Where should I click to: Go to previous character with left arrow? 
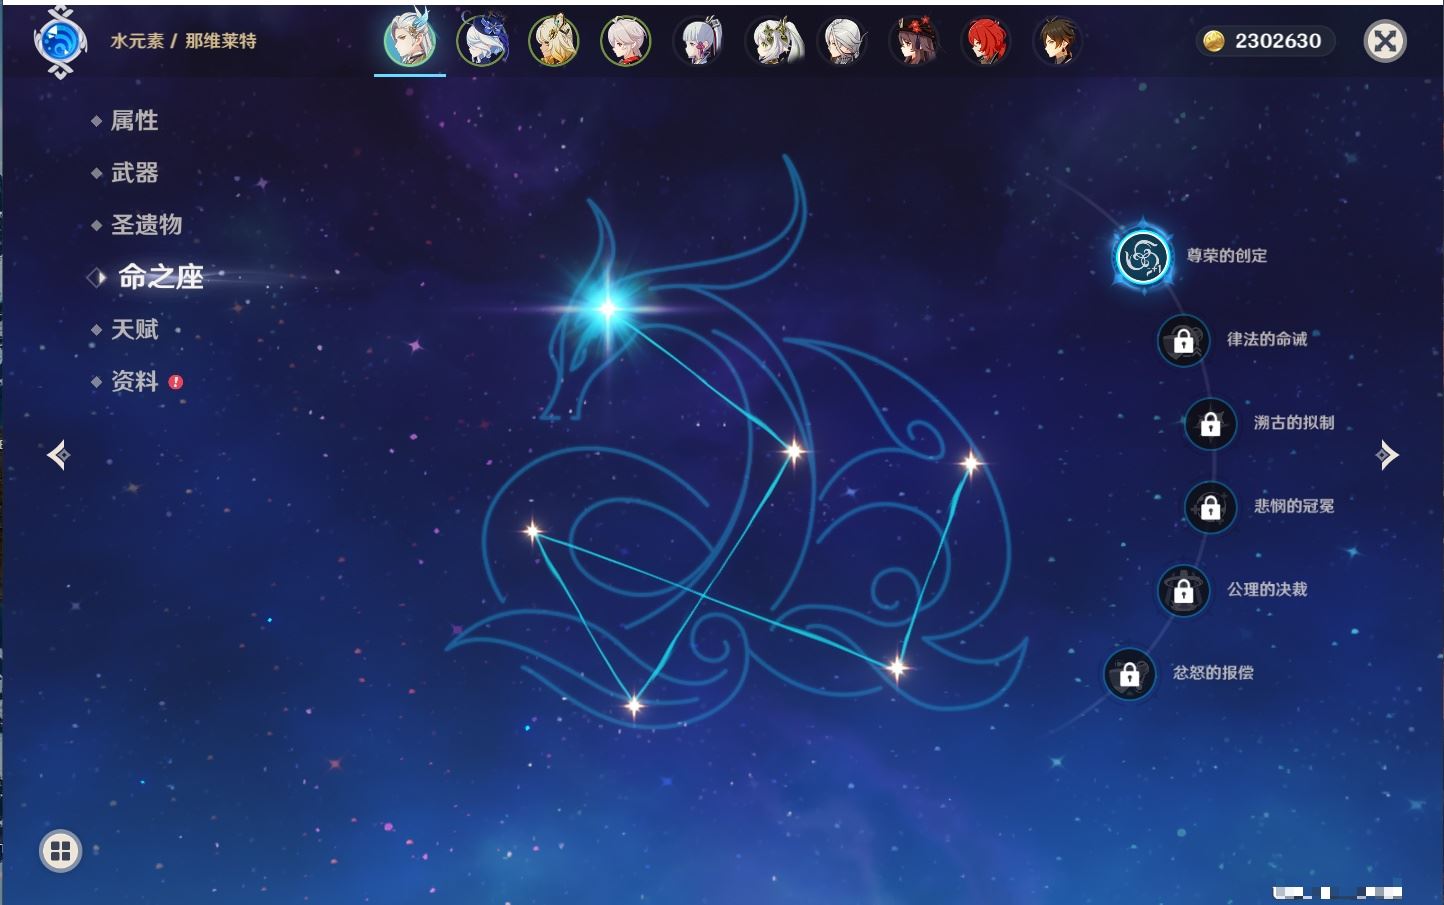pyautogui.click(x=59, y=455)
